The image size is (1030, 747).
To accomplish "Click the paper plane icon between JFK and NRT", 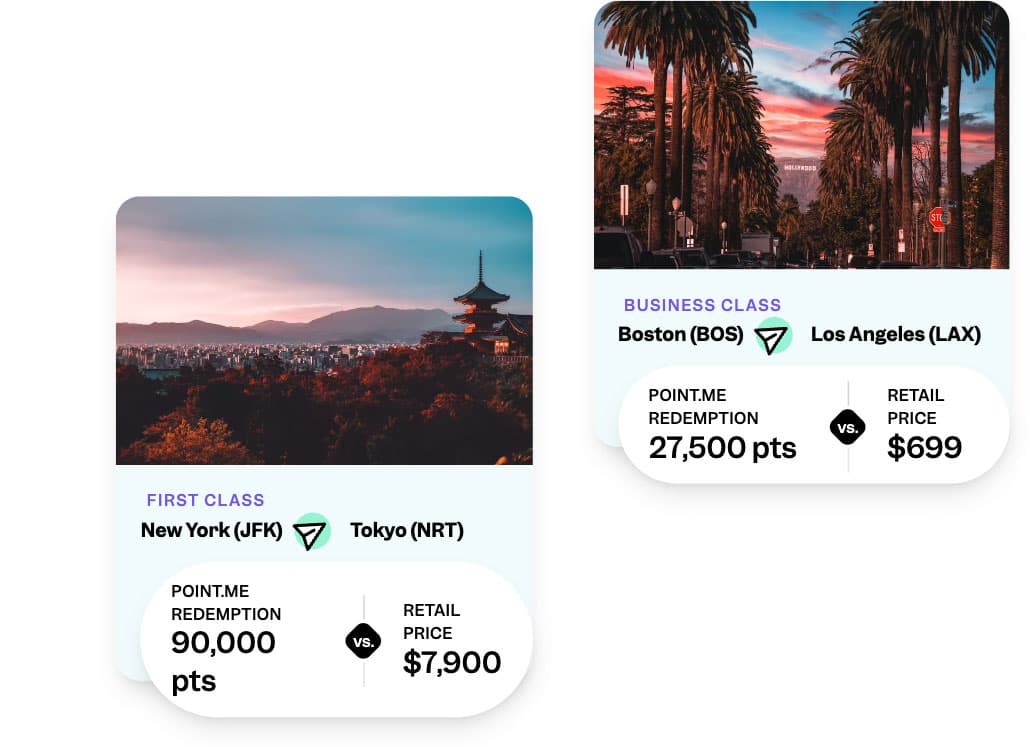I will pyautogui.click(x=311, y=532).
